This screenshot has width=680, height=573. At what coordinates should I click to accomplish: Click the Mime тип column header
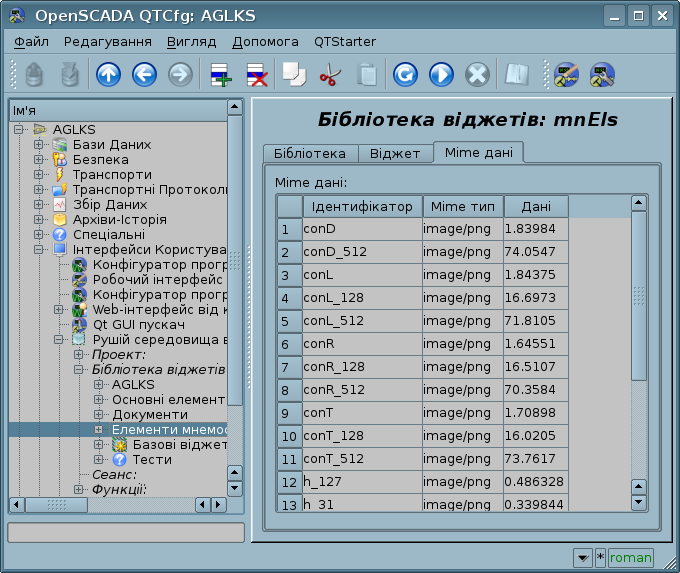[463, 206]
